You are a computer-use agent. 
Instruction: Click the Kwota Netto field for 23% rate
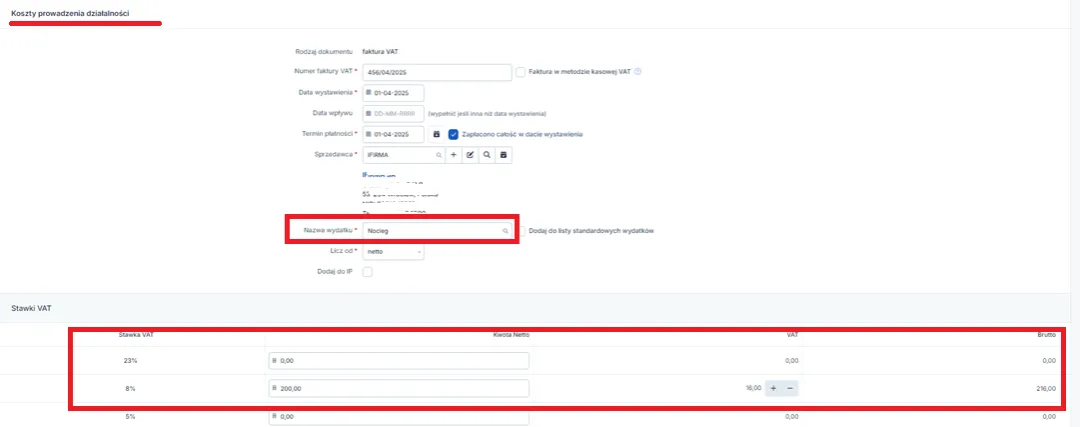399,361
